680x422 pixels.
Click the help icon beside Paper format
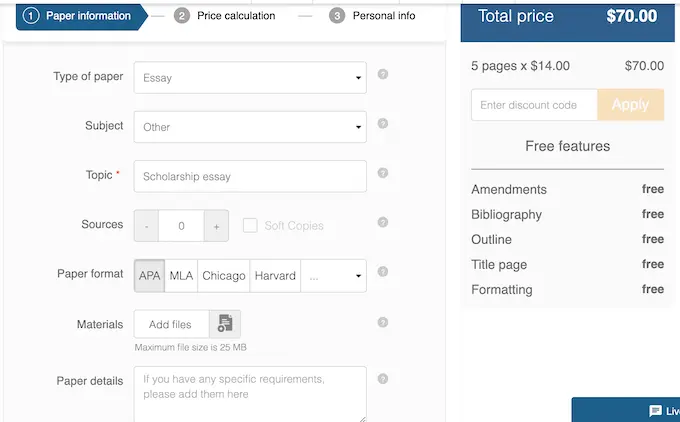click(x=383, y=273)
